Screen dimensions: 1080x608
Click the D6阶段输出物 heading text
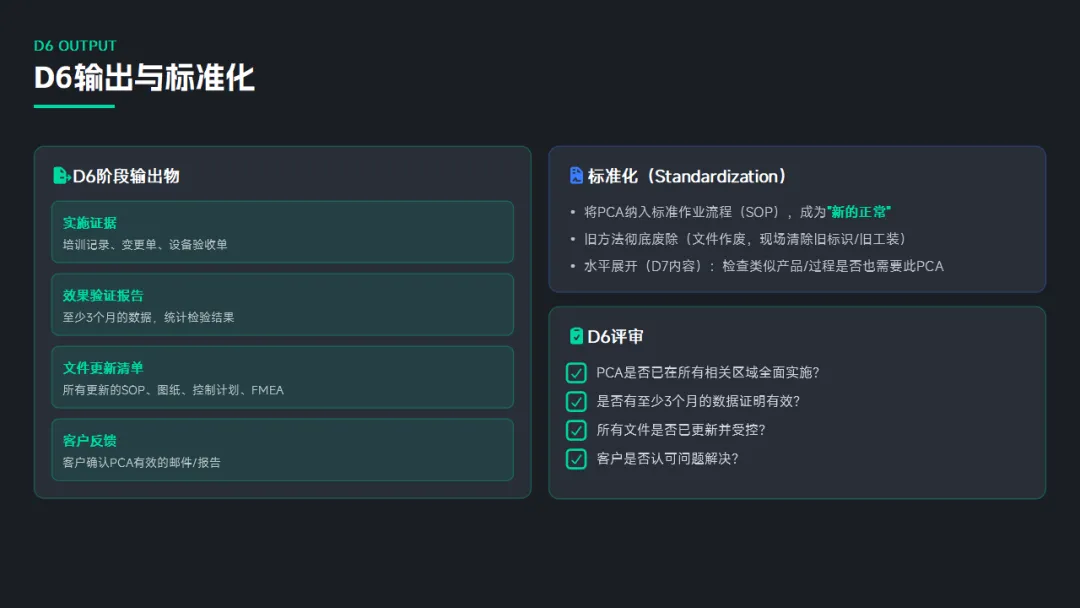click(126, 176)
